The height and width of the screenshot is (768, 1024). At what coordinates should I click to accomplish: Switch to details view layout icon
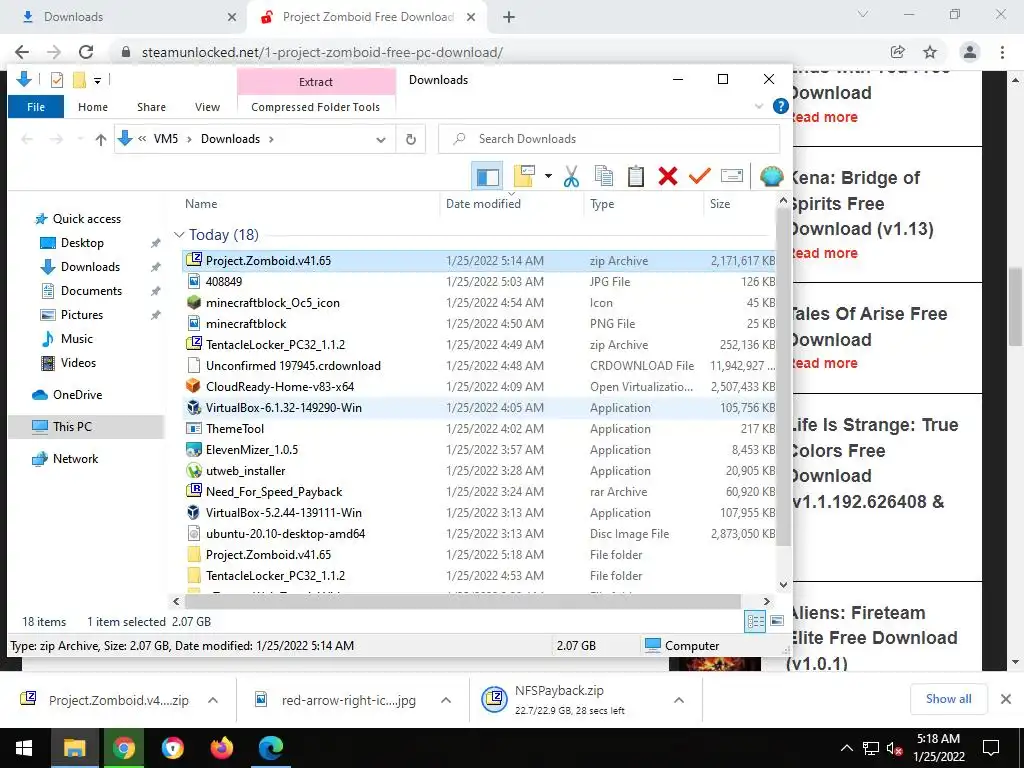click(x=755, y=621)
